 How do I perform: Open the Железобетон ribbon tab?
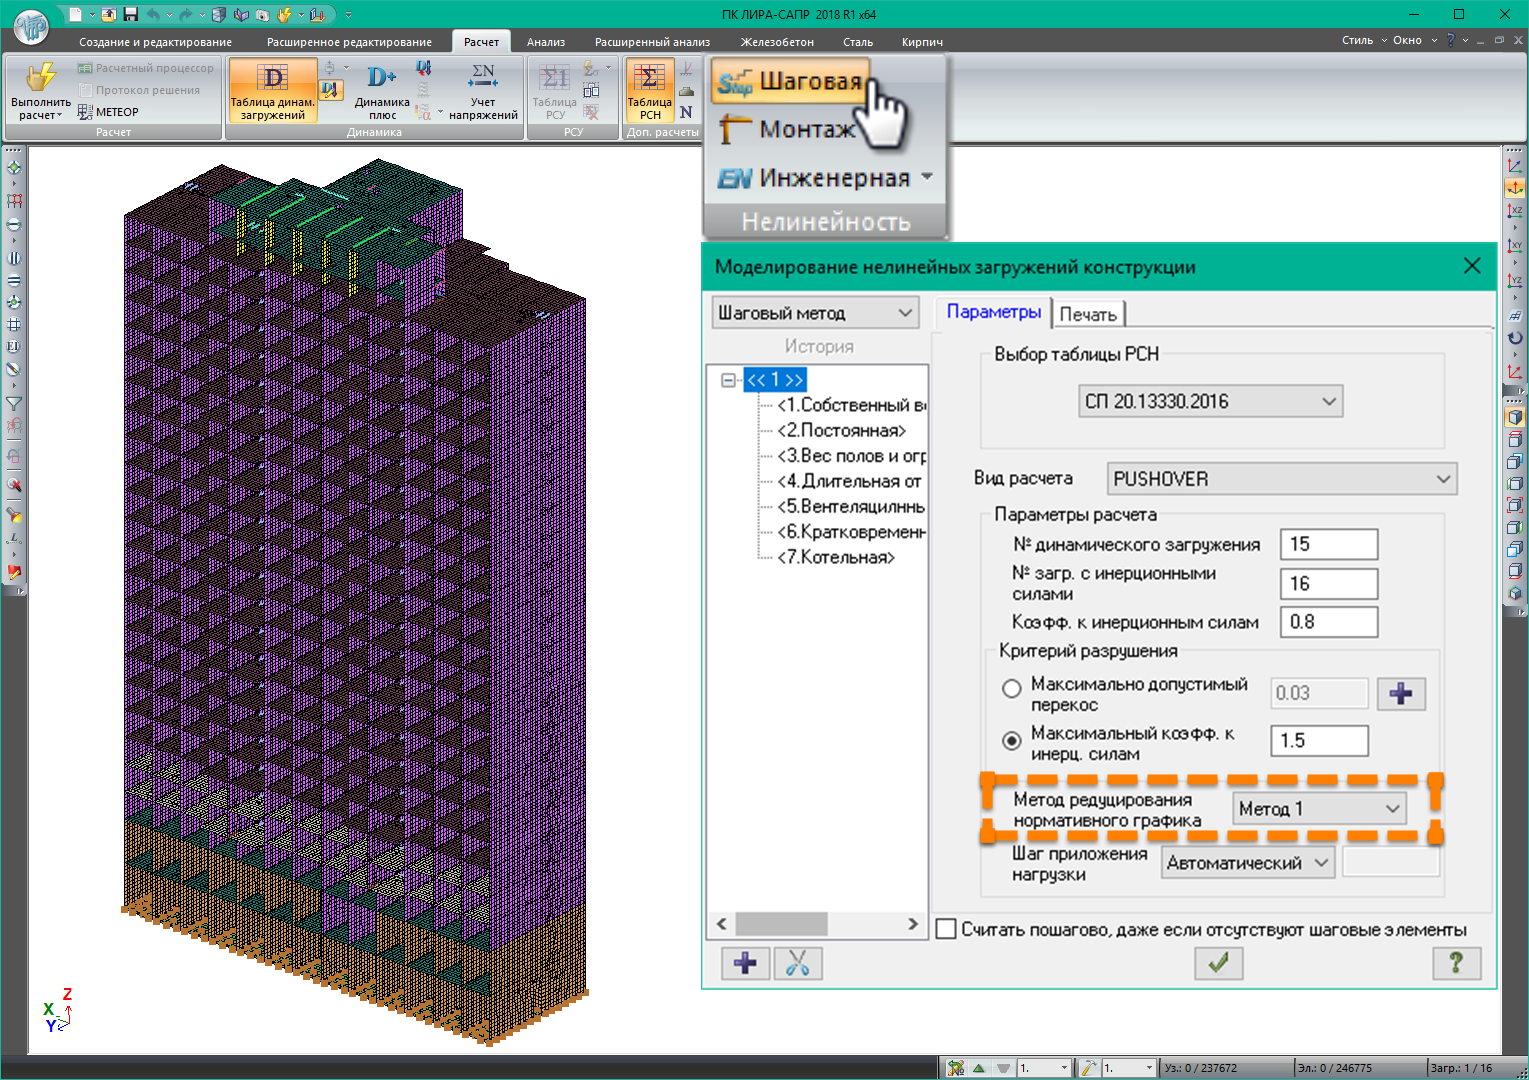(x=776, y=42)
